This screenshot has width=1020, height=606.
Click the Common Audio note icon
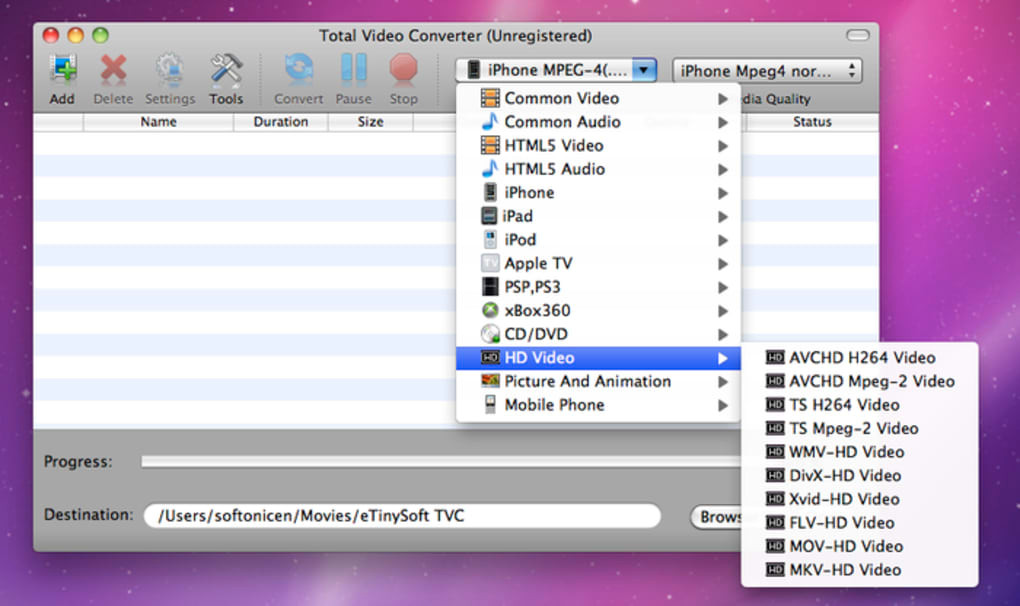point(490,122)
